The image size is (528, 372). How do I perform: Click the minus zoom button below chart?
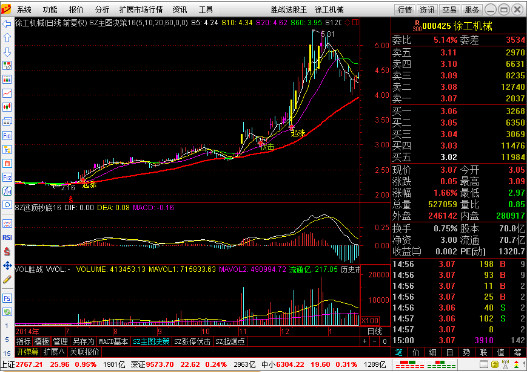pos(375,342)
